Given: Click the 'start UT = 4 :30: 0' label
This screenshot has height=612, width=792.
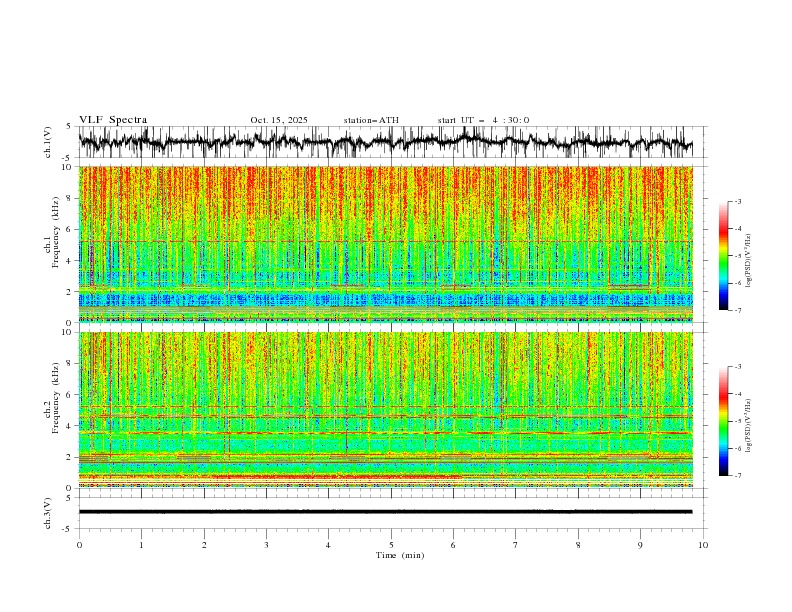Looking at the screenshot, I should (483, 120).
